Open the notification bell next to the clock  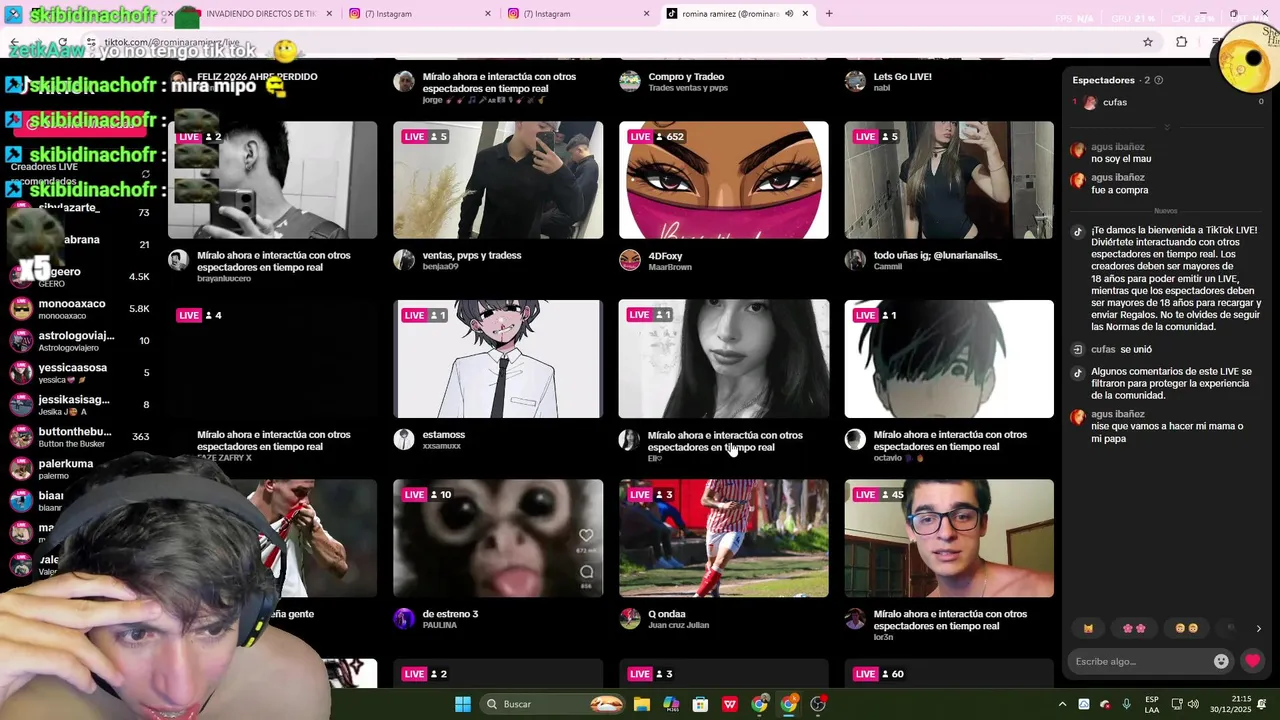pos(1262,704)
